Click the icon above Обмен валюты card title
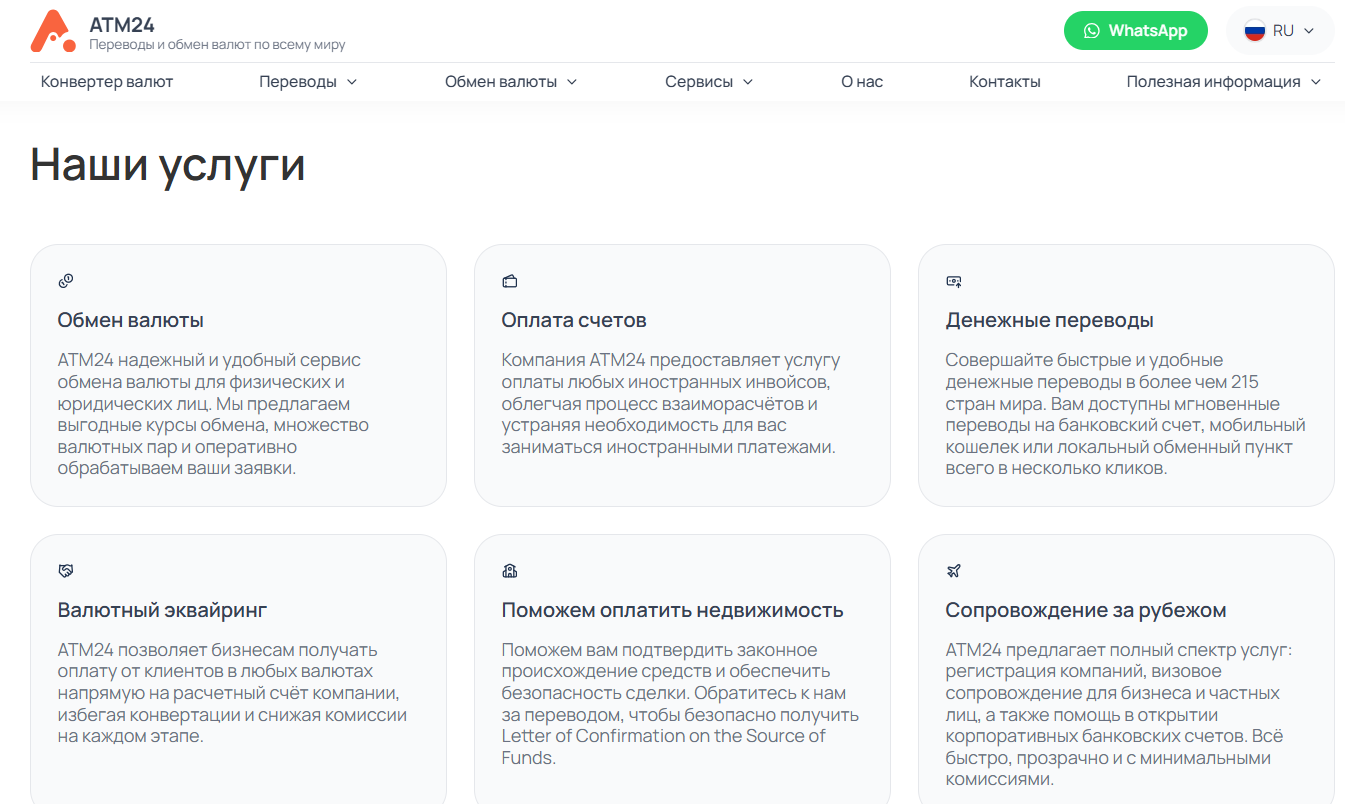This screenshot has width=1345, height=804. tap(66, 281)
